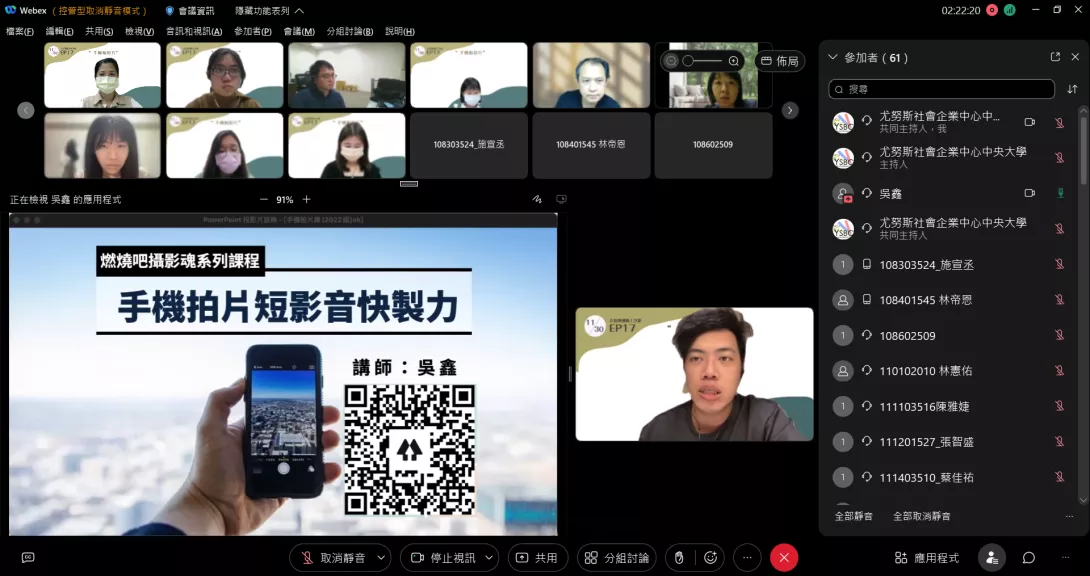Select the 108401545 林帝恩 video tile
Screen dimensions: 1090x576
[591, 145]
